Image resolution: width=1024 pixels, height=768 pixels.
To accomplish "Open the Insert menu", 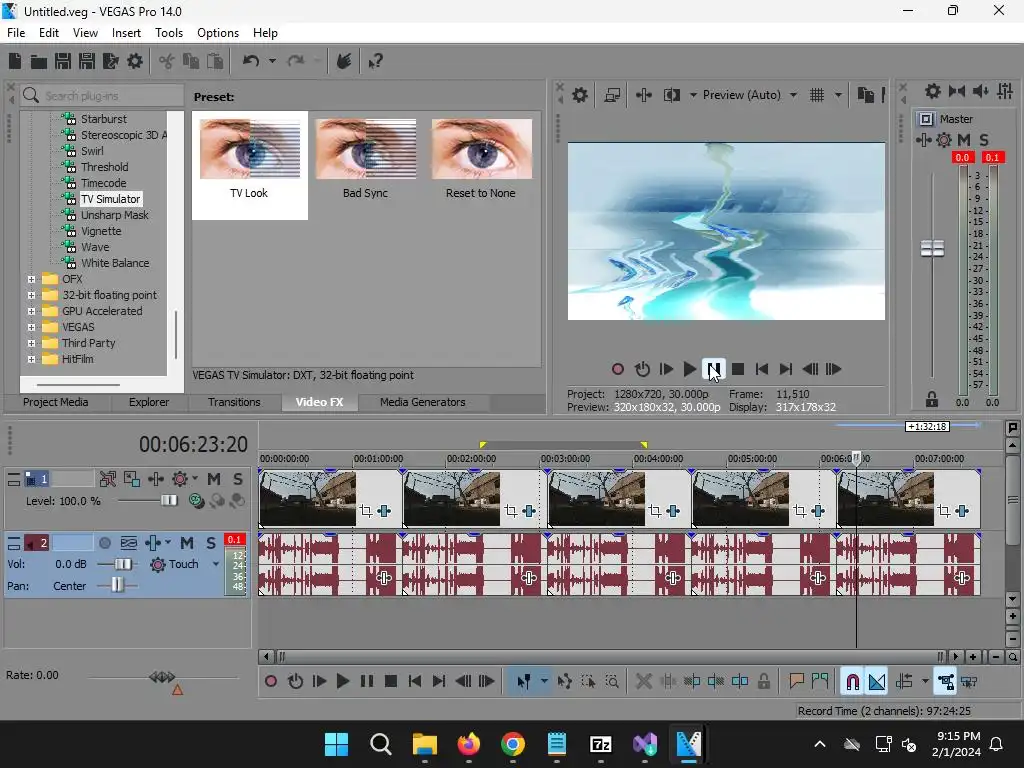I will 126,33.
